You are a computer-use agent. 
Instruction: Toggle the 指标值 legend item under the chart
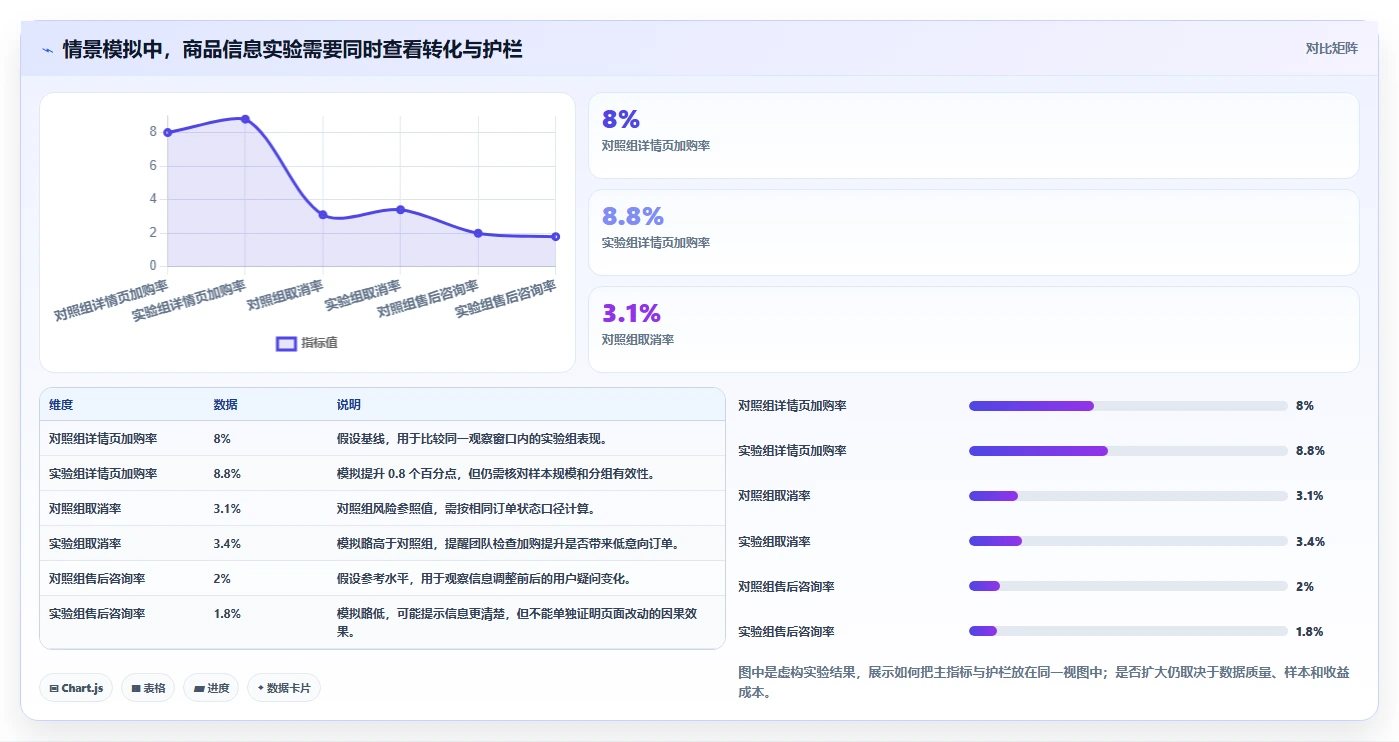(x=307, y=343)
